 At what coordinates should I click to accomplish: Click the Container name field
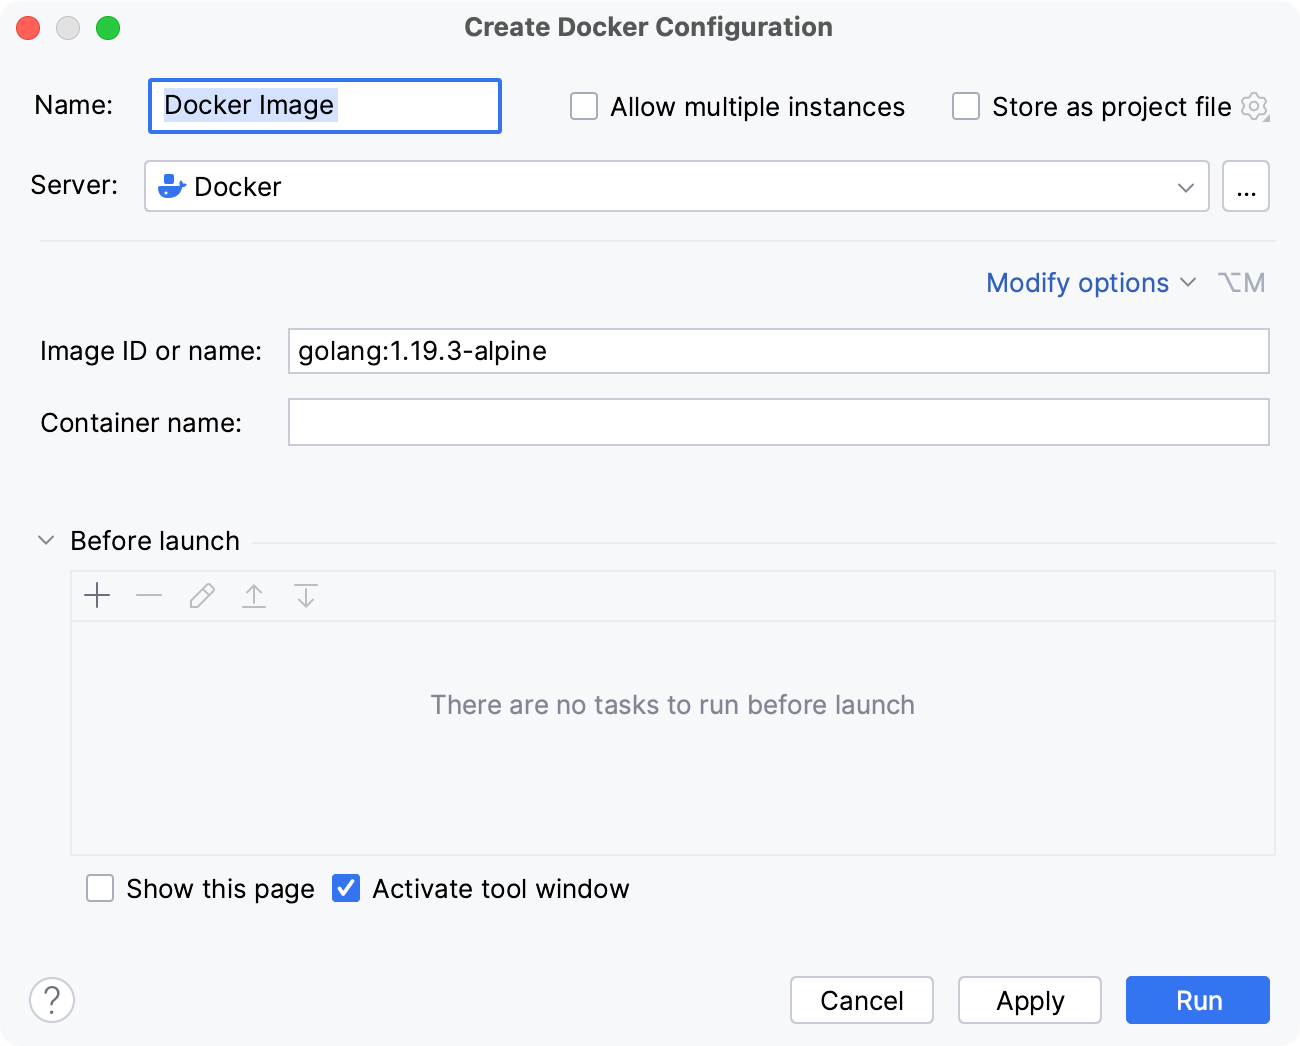(x=778, y=422)
